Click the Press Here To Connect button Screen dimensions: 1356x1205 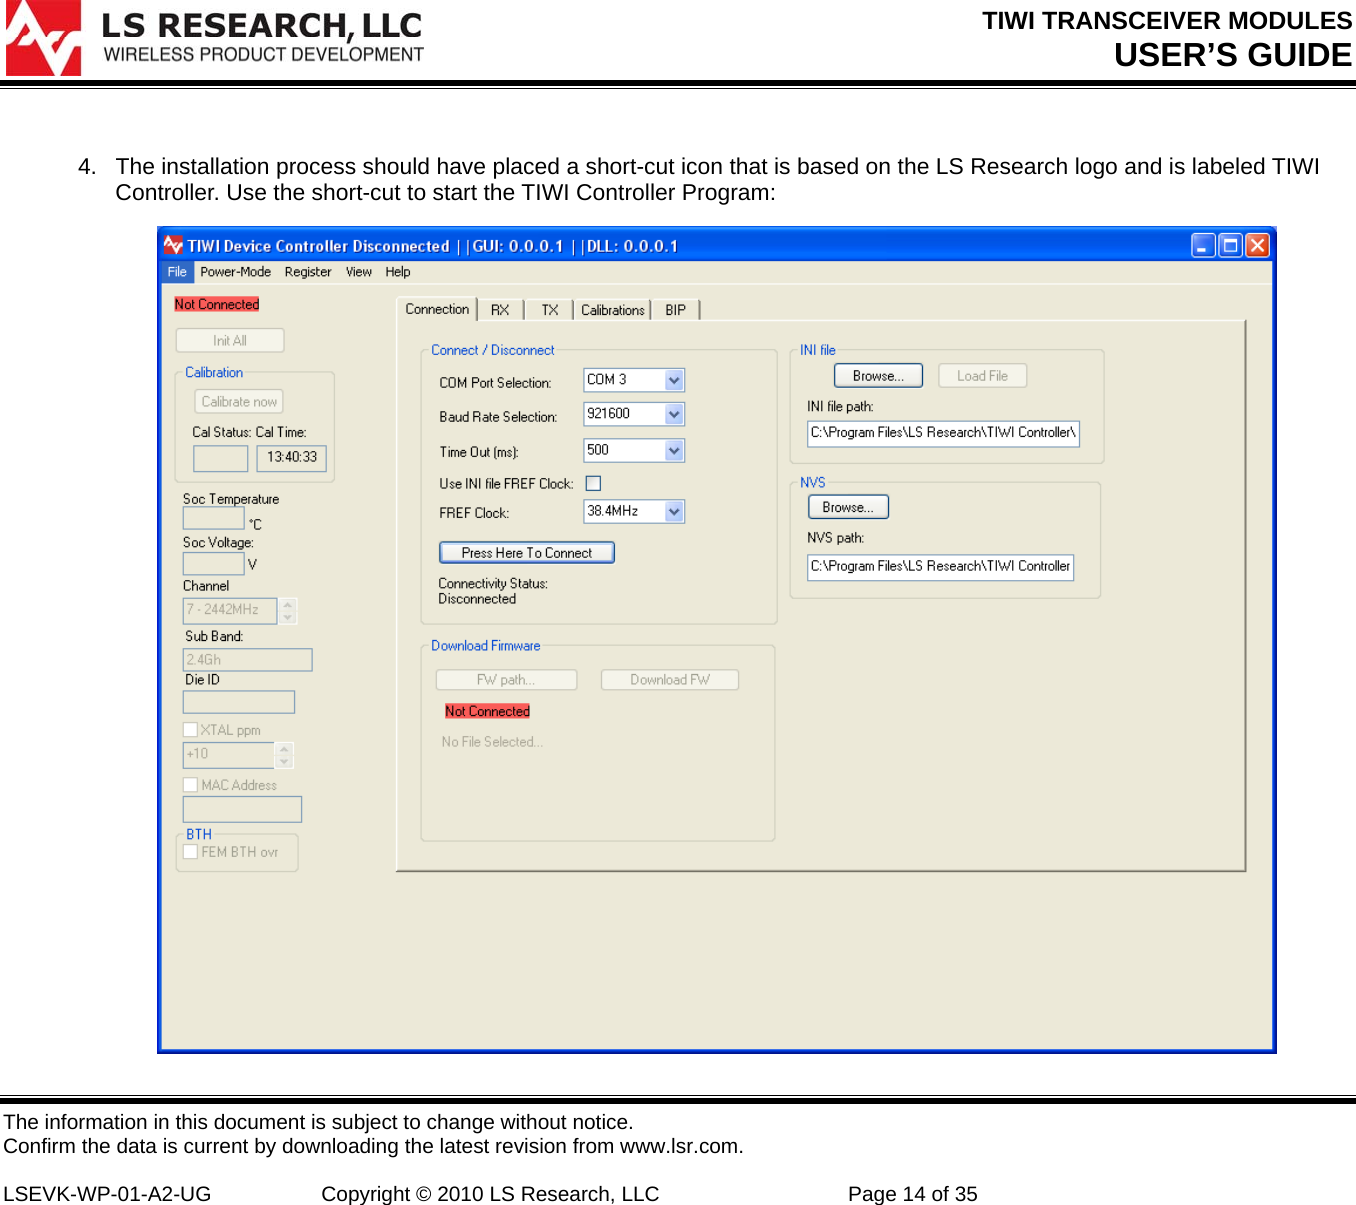(x=527, y=553)
